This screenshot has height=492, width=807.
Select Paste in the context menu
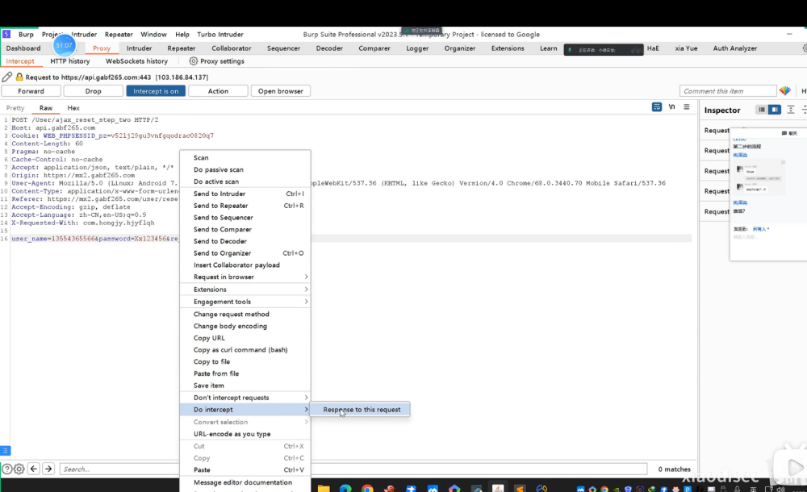(x=245, y=469)
